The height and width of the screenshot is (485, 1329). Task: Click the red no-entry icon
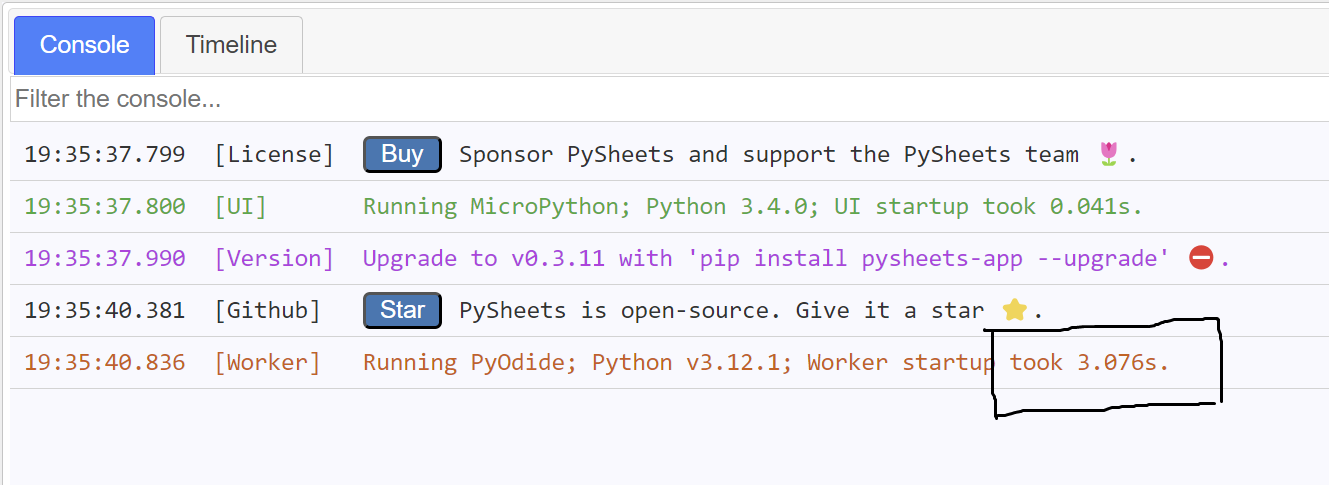[1201, 258]
